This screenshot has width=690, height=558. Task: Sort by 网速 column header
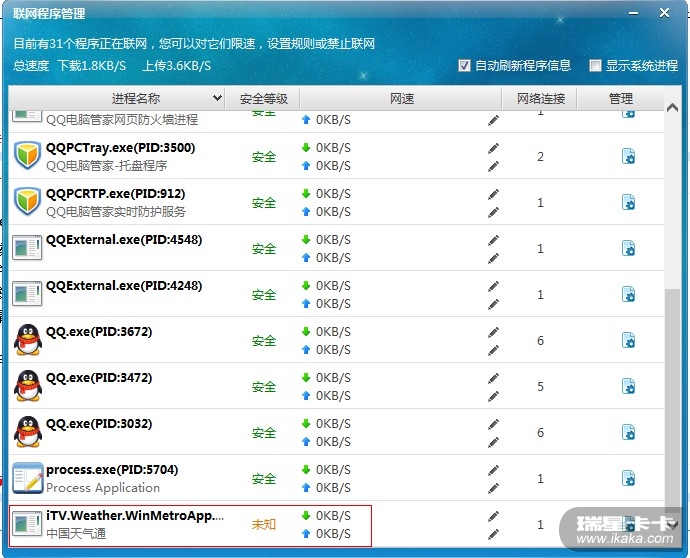[x=401, y=99]
